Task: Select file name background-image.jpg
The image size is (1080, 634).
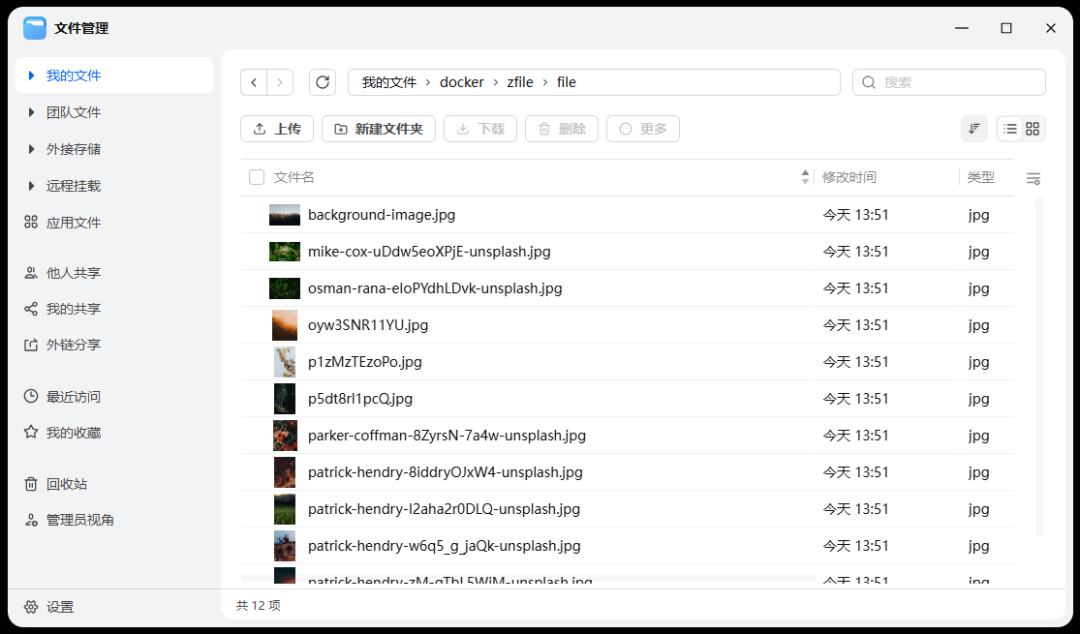Action: click(x=382, y=215)
